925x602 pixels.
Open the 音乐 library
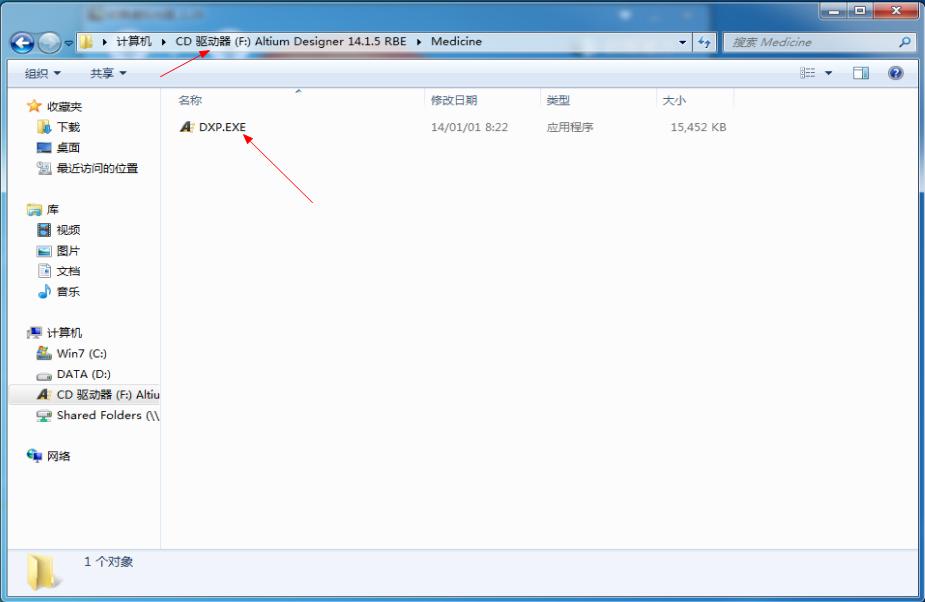pos(67,291)
